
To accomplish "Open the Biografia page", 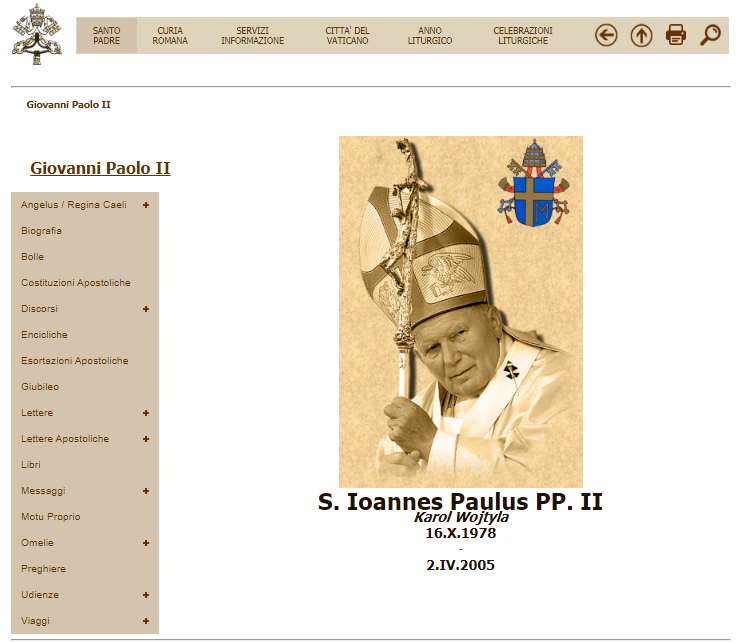I will click(x=41, y=231).
